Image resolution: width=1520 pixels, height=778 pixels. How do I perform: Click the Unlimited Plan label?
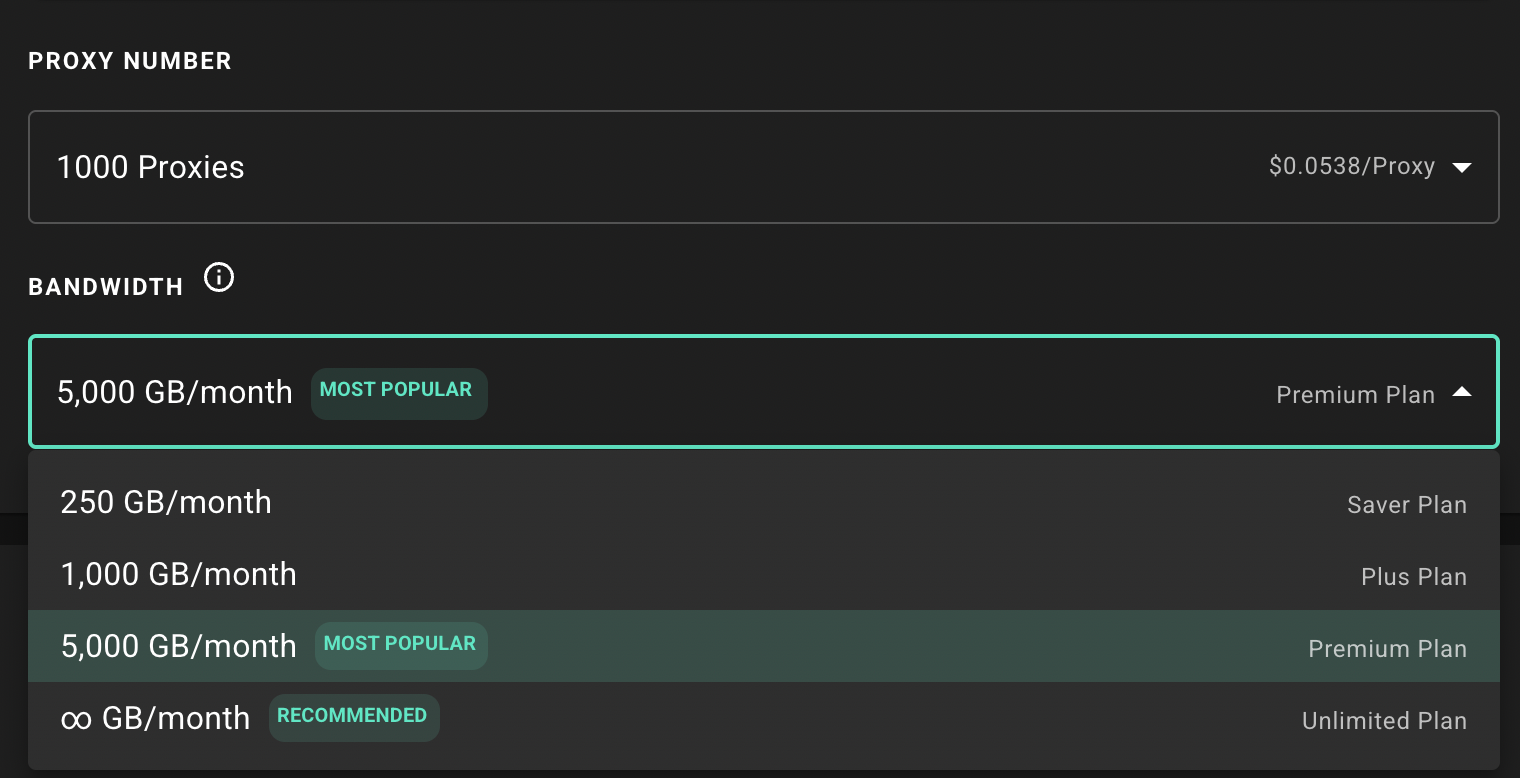click(1384, 721)
